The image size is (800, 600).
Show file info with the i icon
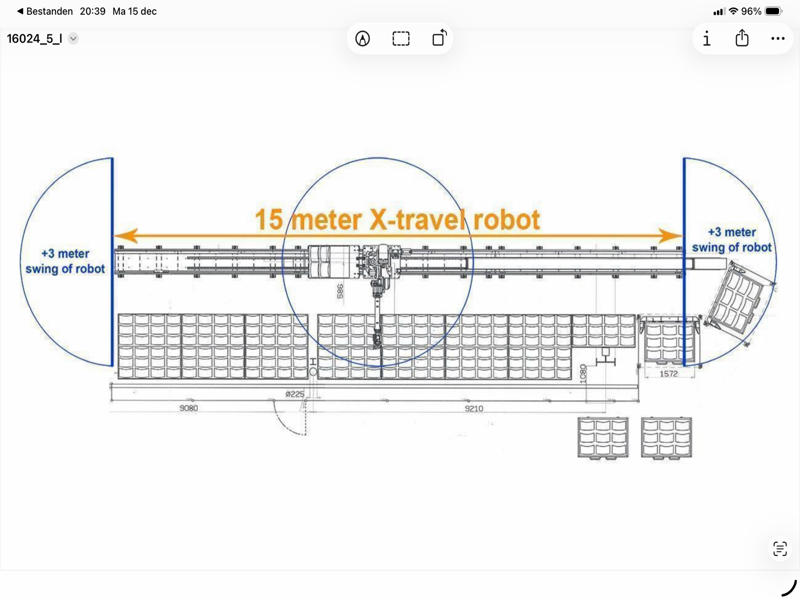tap(707, 39)
